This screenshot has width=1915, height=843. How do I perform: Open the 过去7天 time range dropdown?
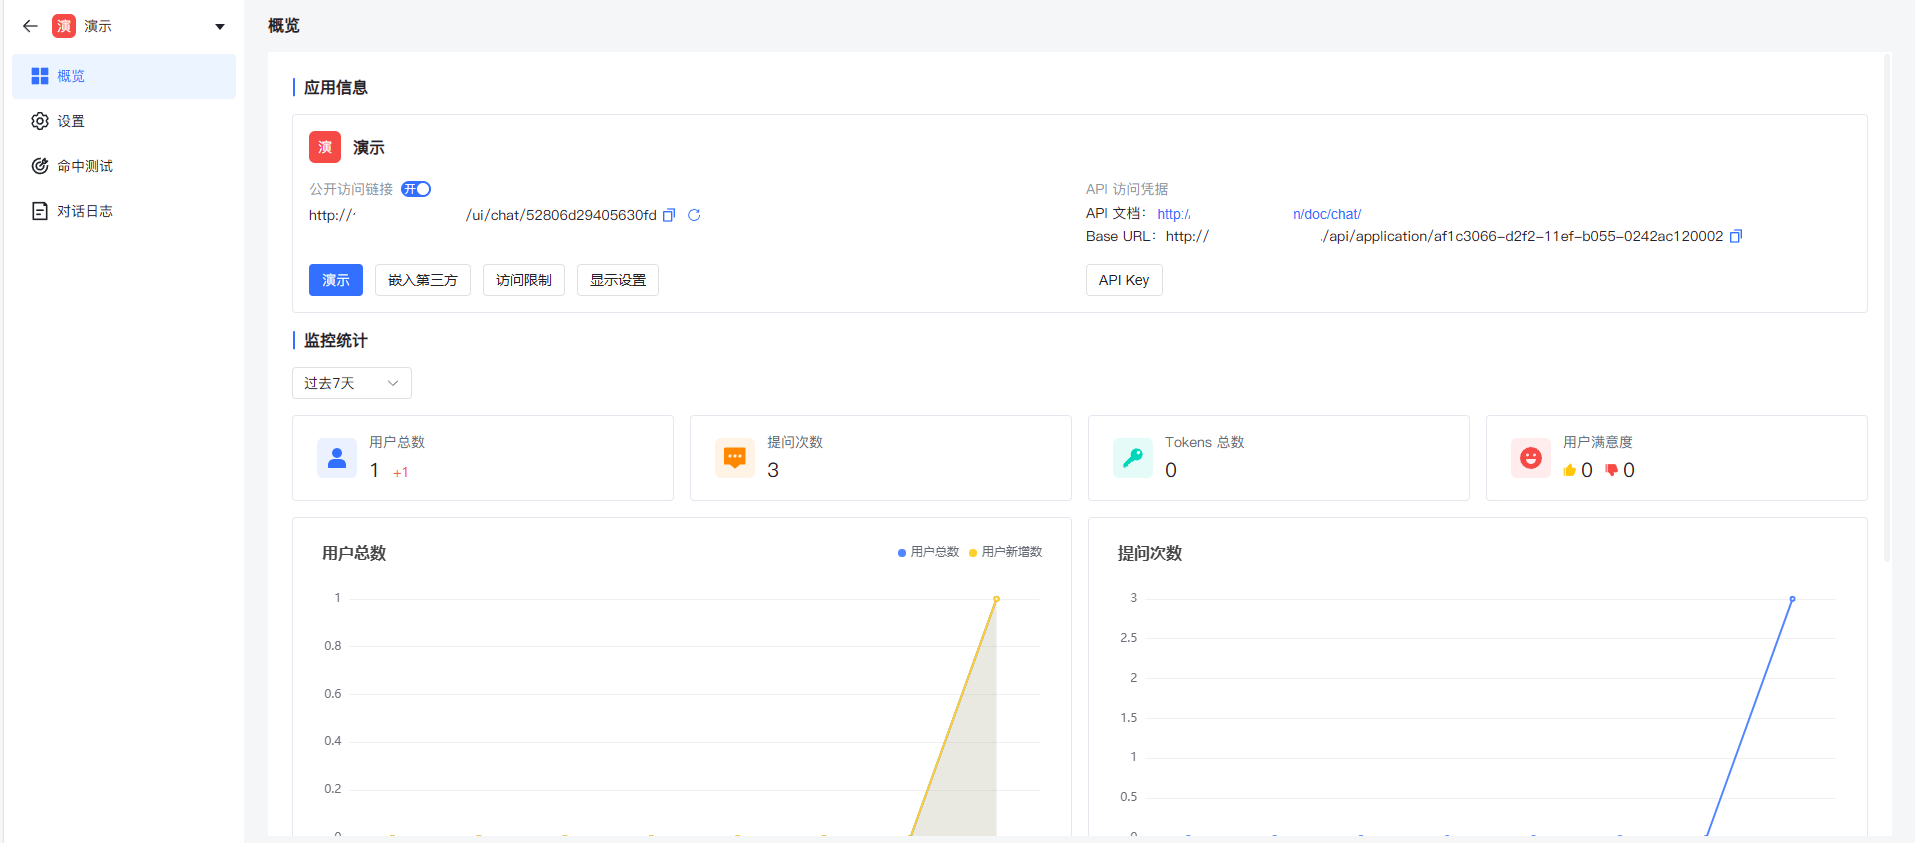click(x=351, y=383)
